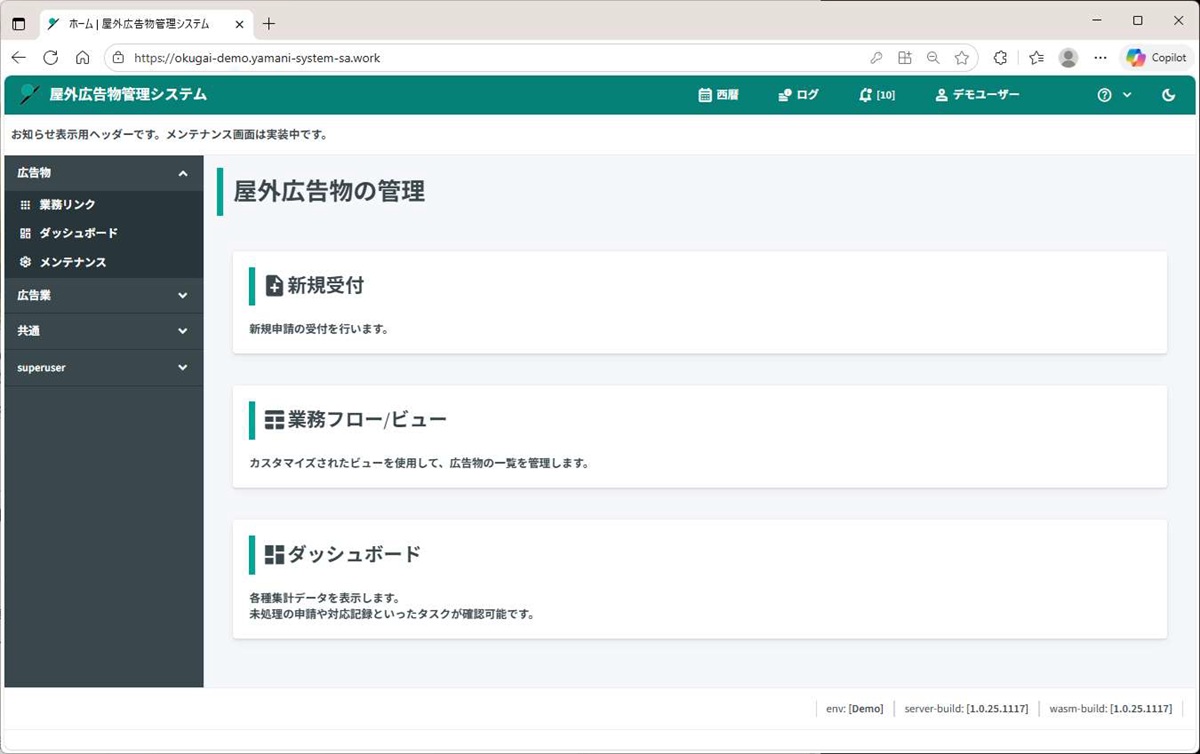Image resolution: width=1200 pixels, height=754 pixels.
Task: Open notifications showing 10 unread items
Action: (875, 95)
